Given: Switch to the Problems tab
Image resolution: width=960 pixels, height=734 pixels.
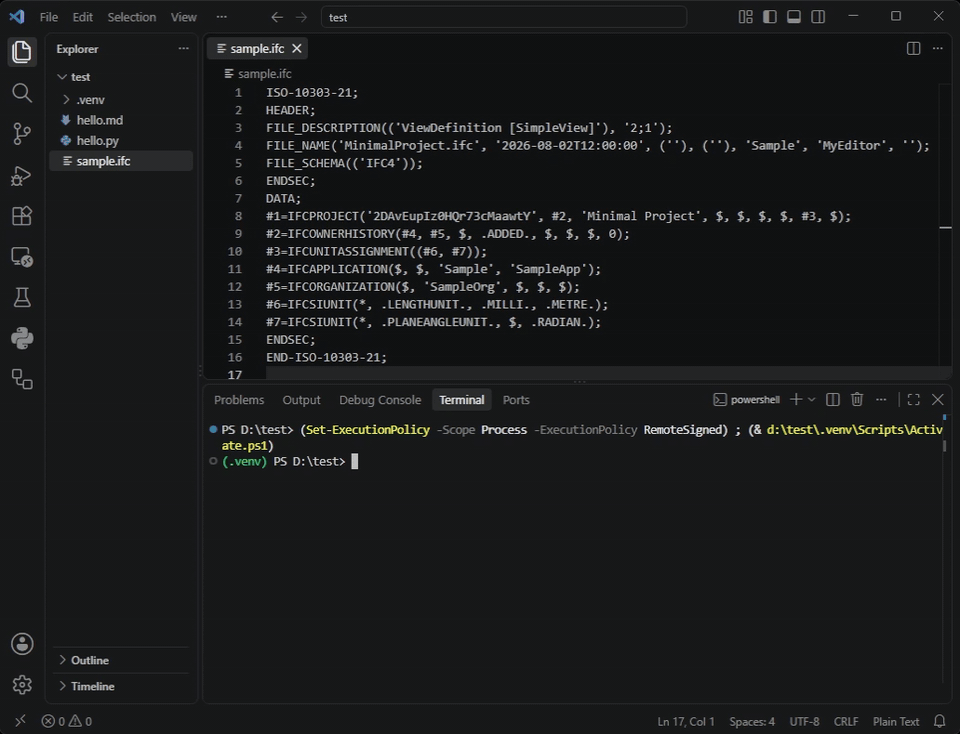Looking at the screenshot, I should click(239, 400).
